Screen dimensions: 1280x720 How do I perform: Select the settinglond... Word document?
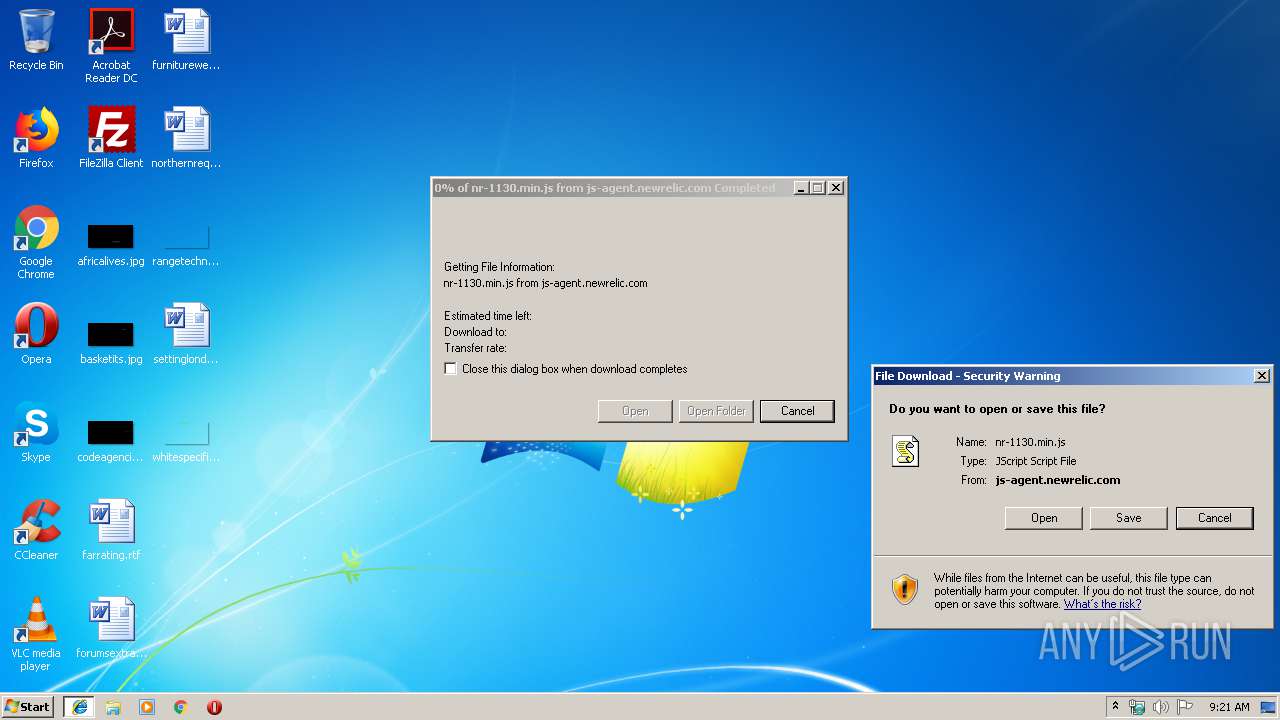pyautogui.click(x=186, y=334)
